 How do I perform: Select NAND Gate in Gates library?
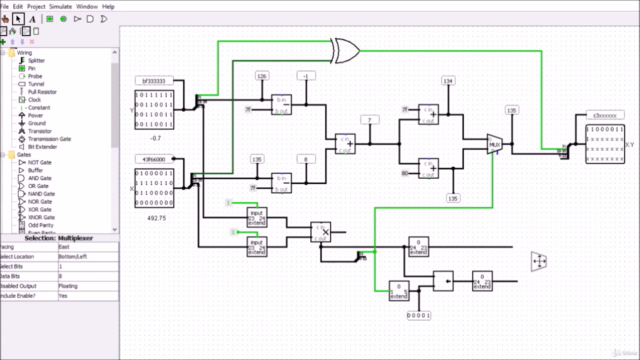click(41, 194)
